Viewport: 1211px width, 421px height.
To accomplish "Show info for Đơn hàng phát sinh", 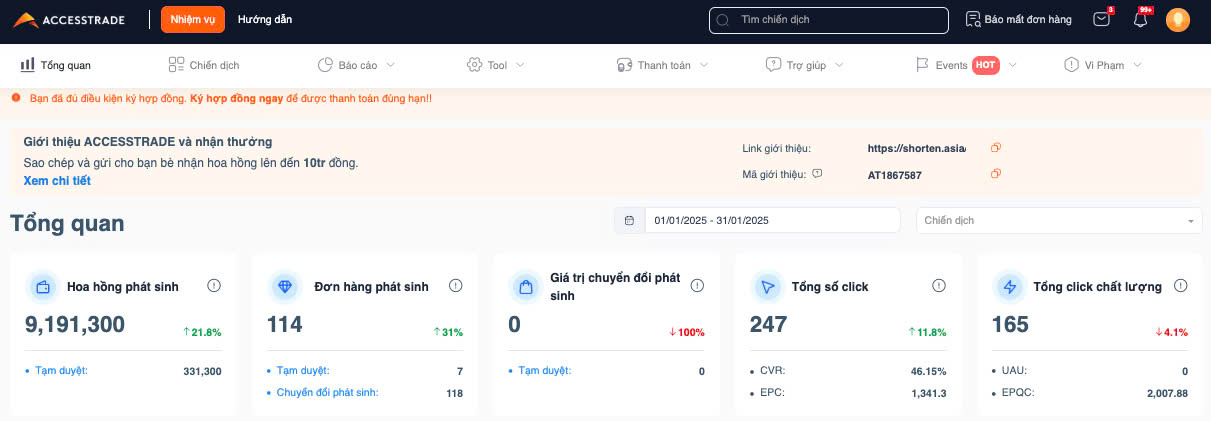I will [456, 286].
